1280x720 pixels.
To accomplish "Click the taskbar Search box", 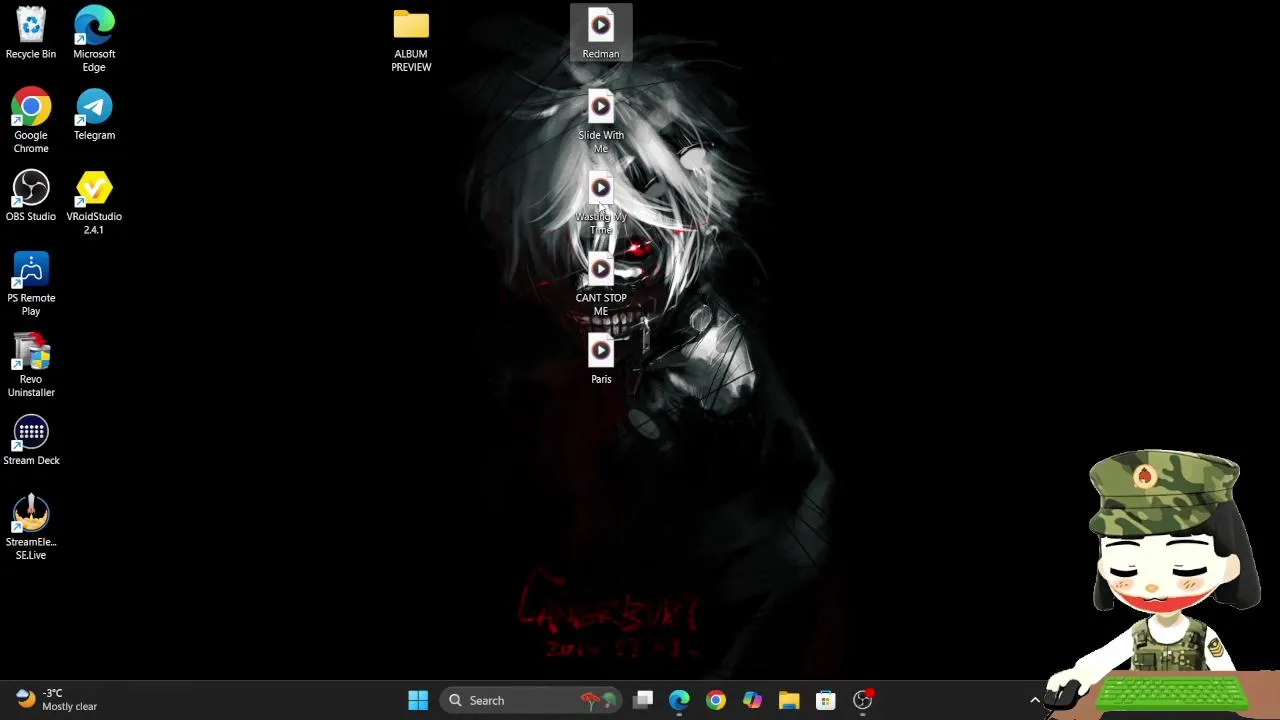I will click(533, 700).
